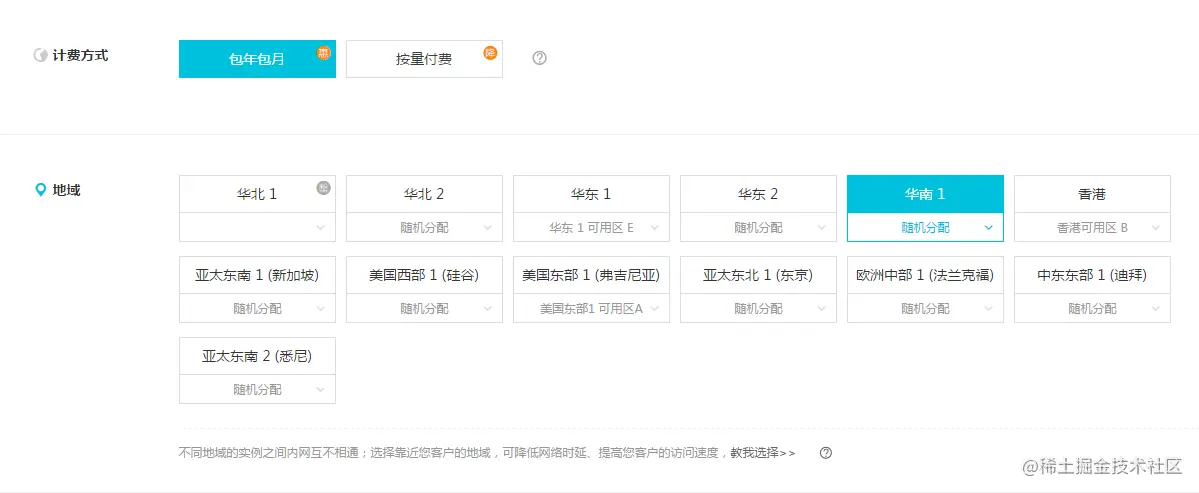The width and height of the screenshot is (1199, 493).
Task: Select 亚太东北 1 (东京) region
Action: [x=758, y=275]
